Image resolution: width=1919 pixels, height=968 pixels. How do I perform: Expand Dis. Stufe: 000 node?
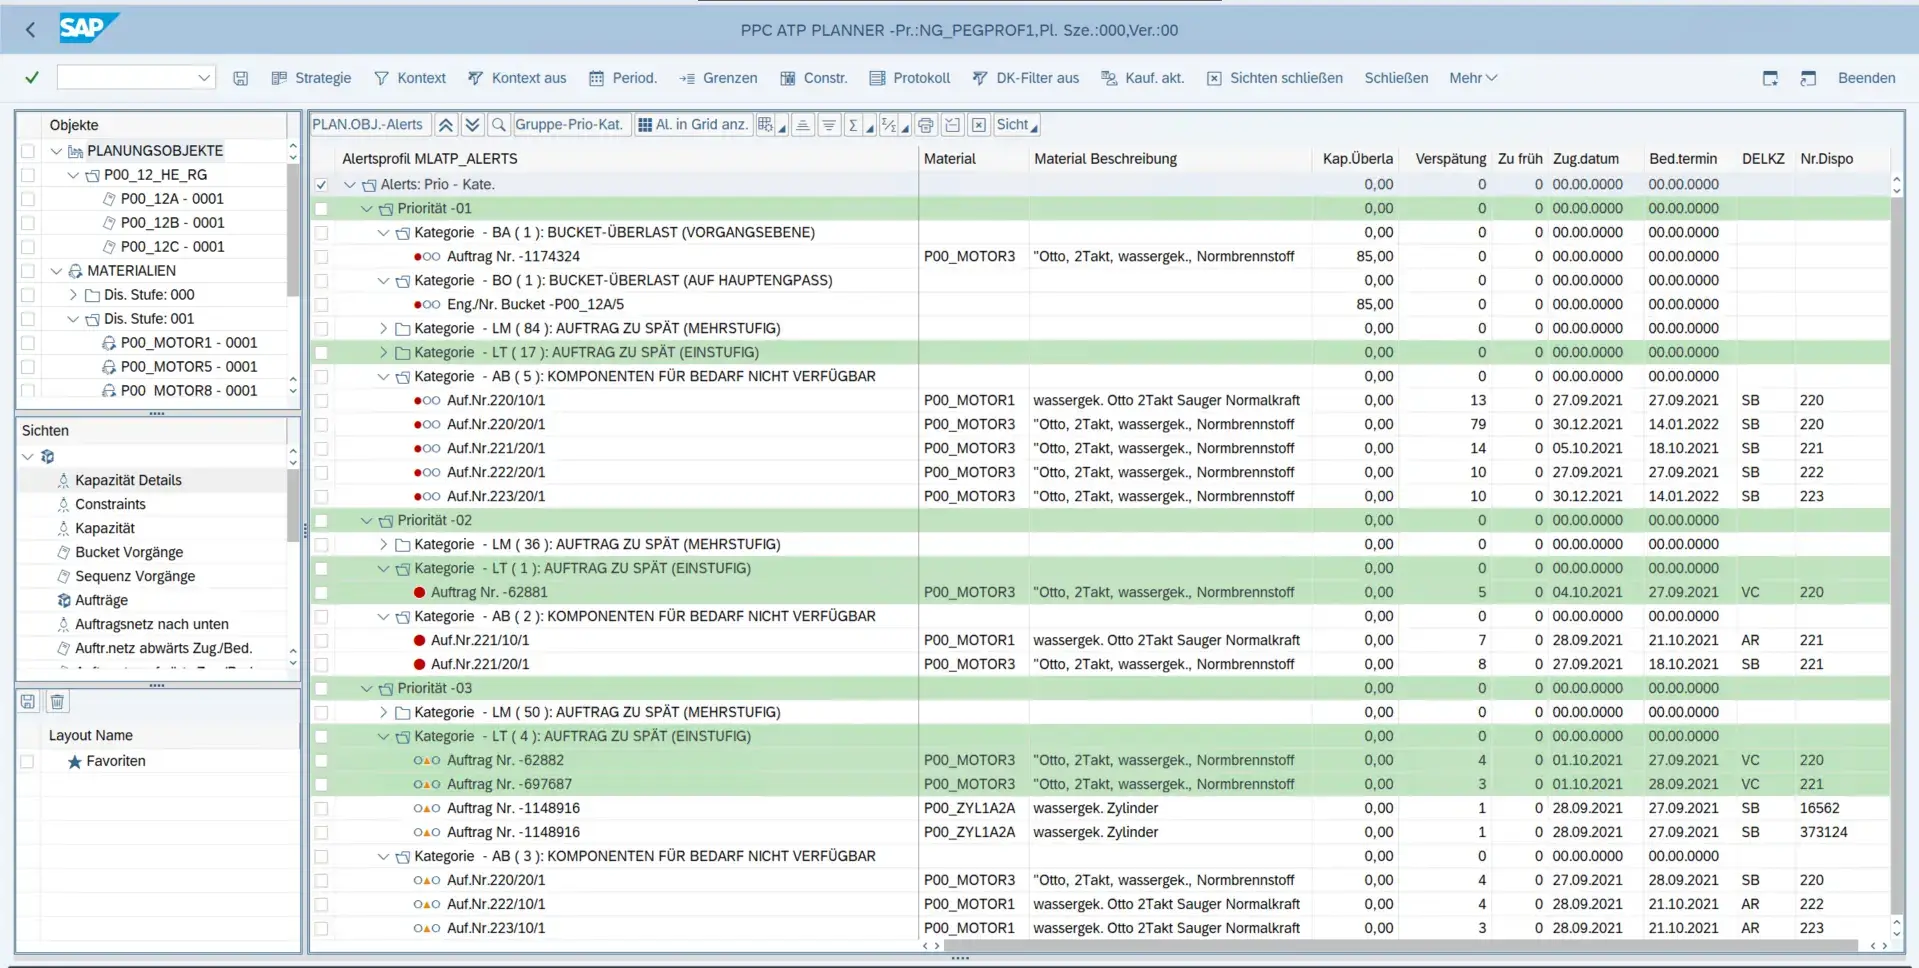pos(73,295)
